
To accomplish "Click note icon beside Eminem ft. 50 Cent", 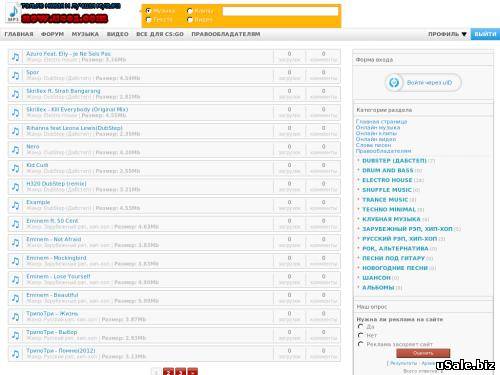I will coord(15,224).
